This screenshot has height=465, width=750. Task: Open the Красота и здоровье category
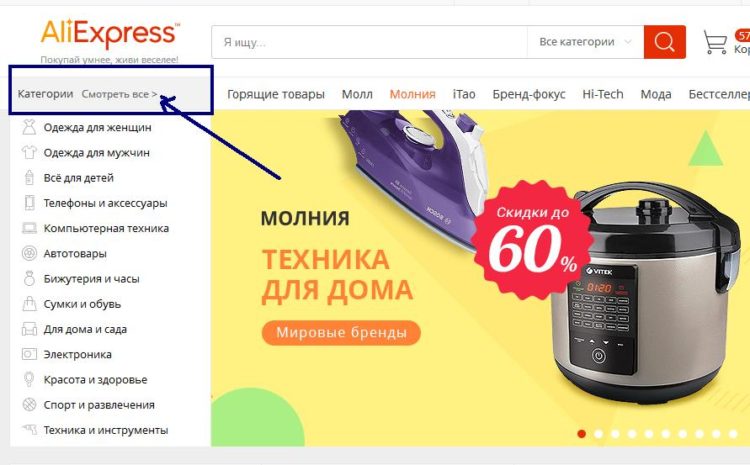point(95,380)
